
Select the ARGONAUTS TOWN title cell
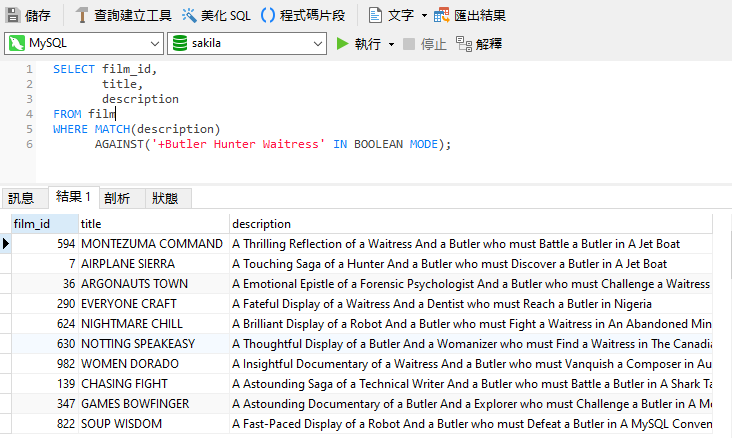154,284
